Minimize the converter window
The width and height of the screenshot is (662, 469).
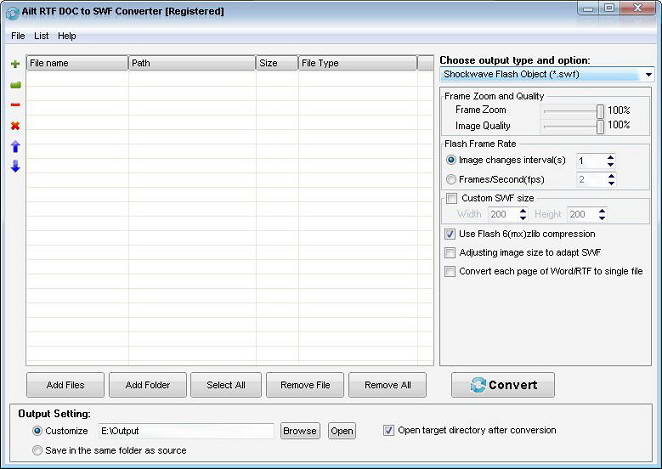click(589, 8)
